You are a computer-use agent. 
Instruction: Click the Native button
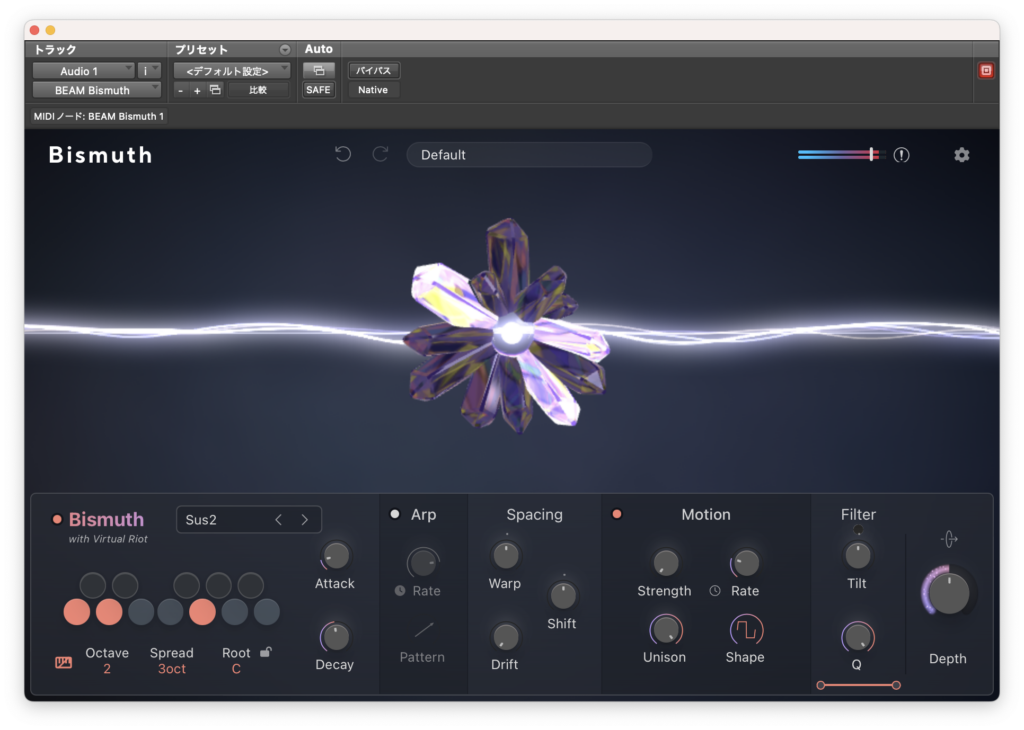click(x=373, y=90)
